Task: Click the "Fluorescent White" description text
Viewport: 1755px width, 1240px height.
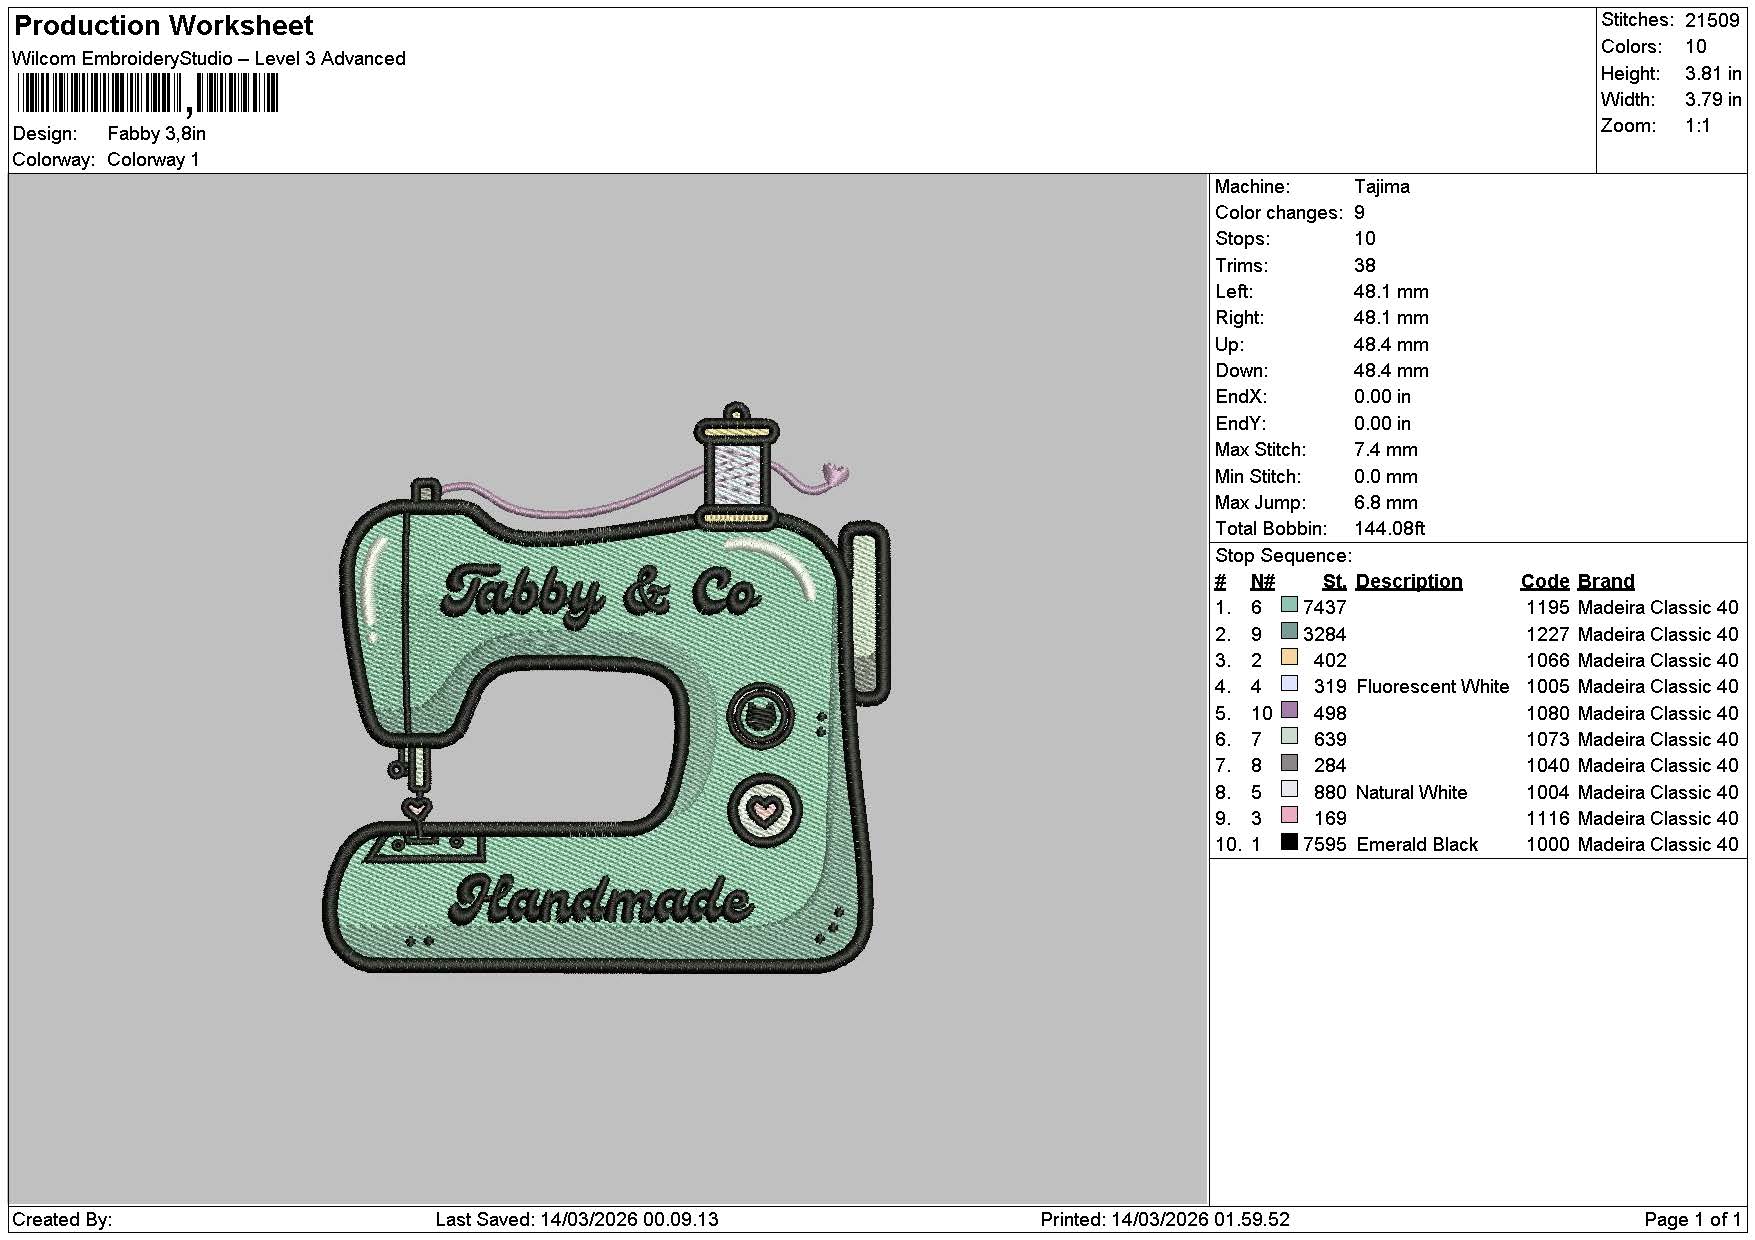Action: 1432,686
